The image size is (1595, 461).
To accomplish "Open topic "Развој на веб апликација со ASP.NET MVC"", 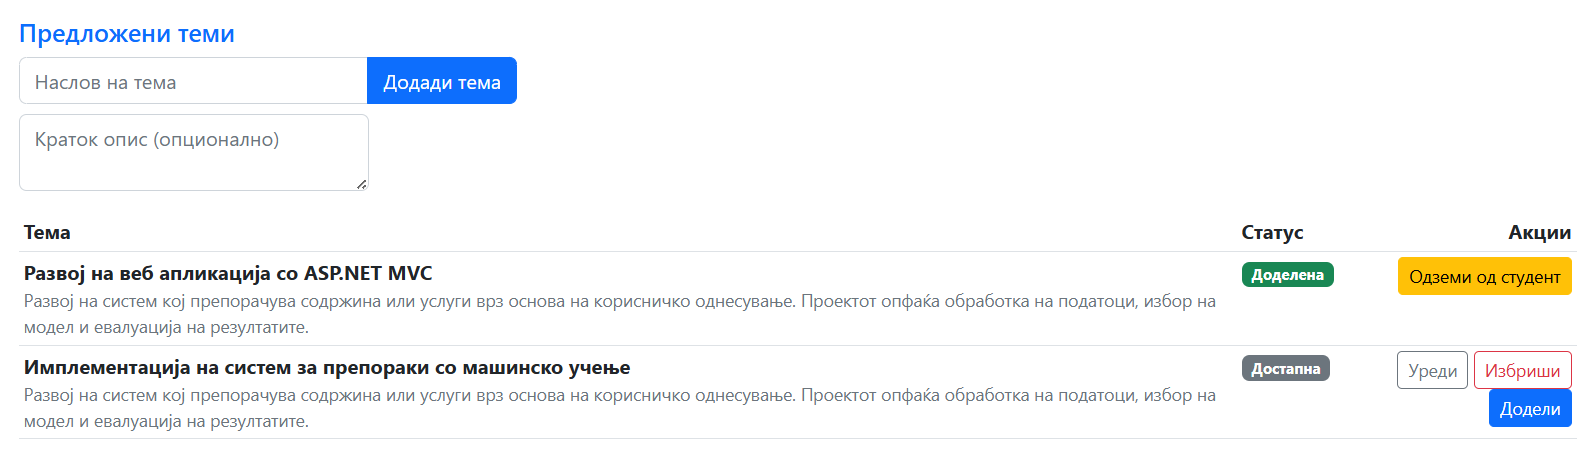I will pyautogui.click(x=228, y=273).
